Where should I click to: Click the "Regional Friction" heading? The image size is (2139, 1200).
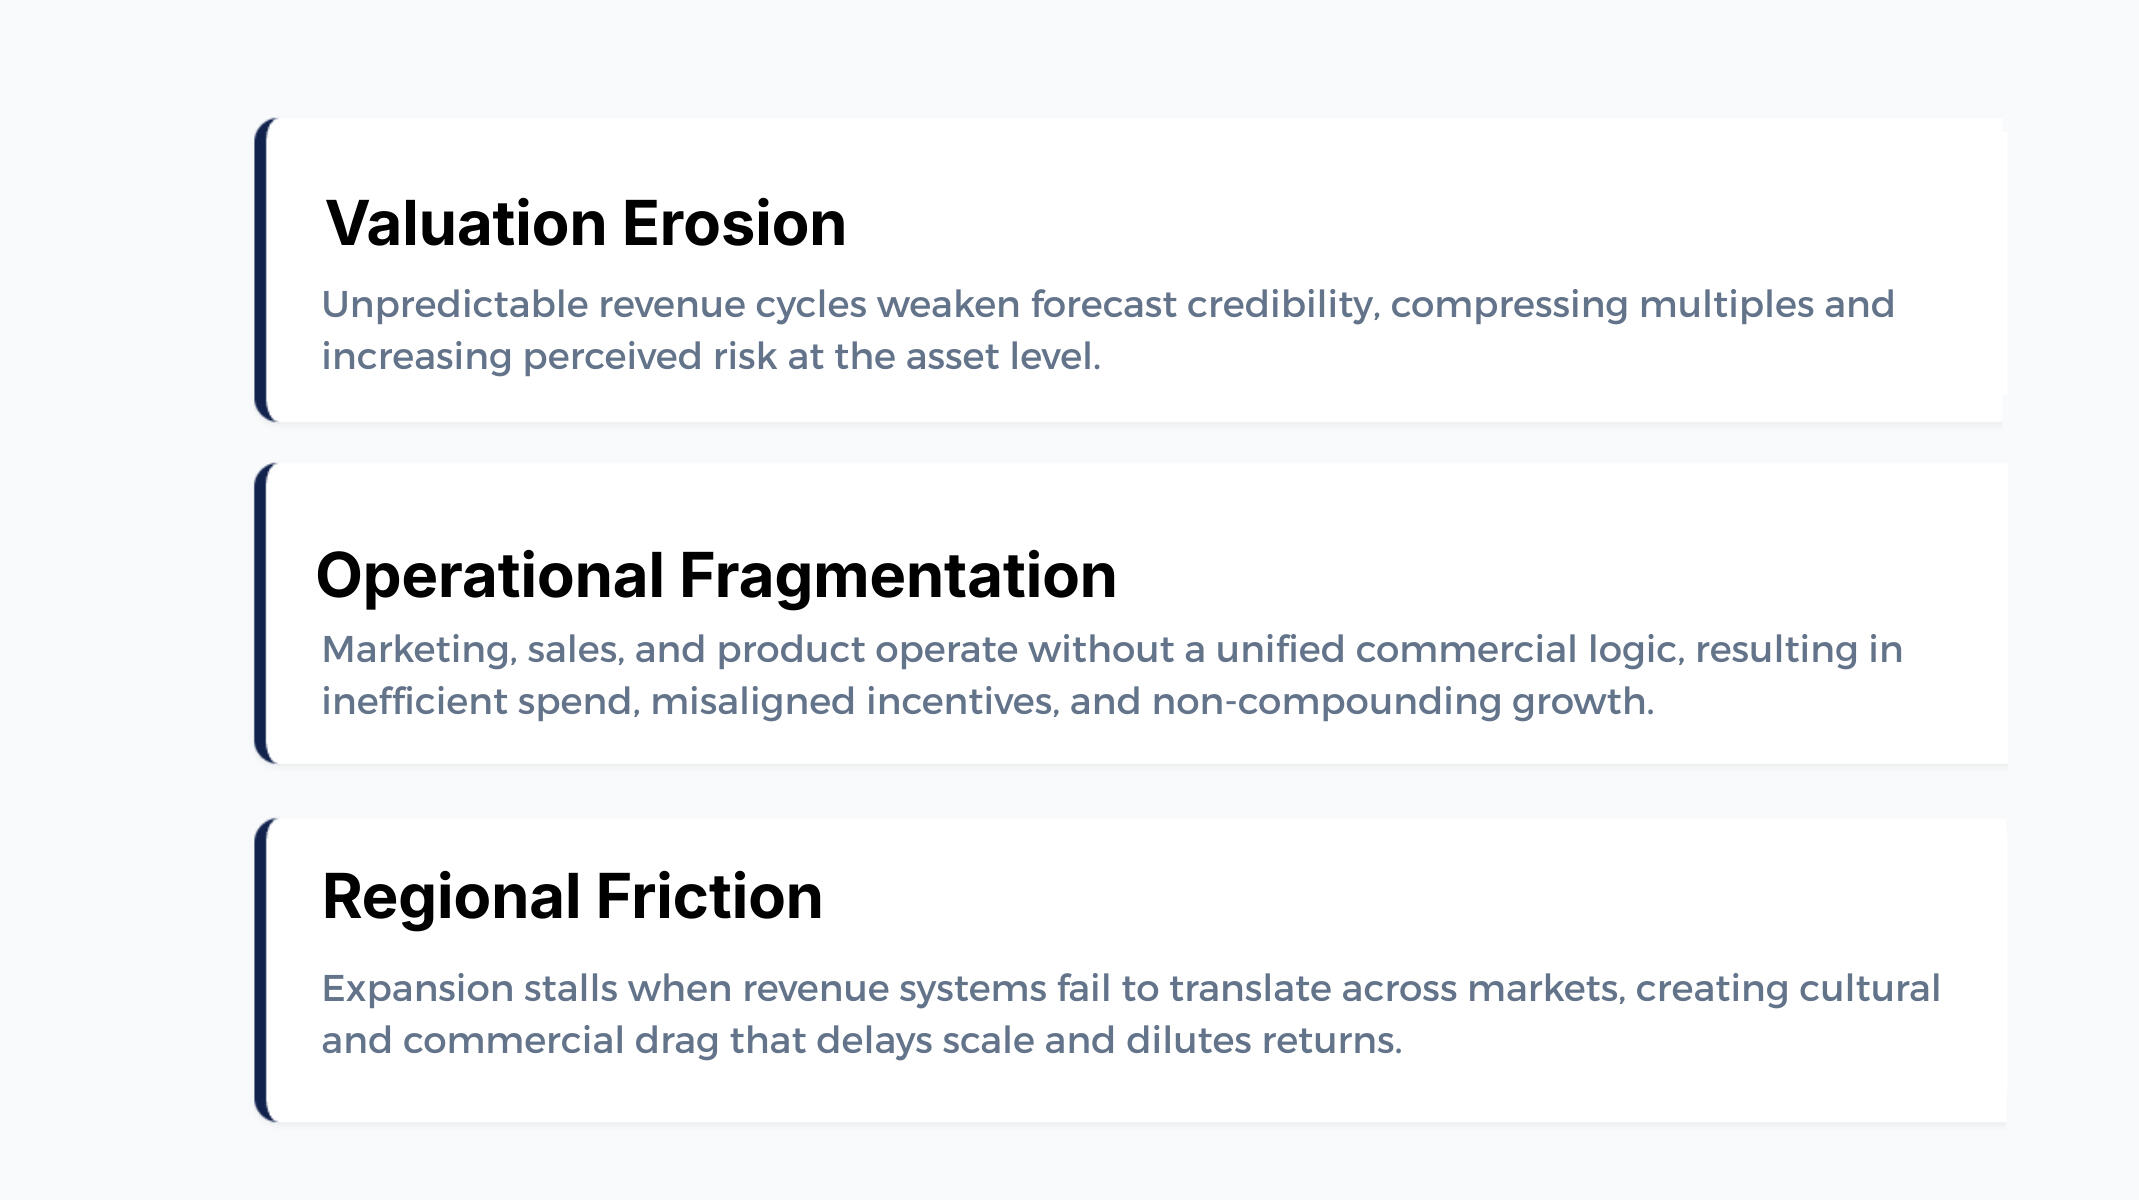[x=572, y=896]
